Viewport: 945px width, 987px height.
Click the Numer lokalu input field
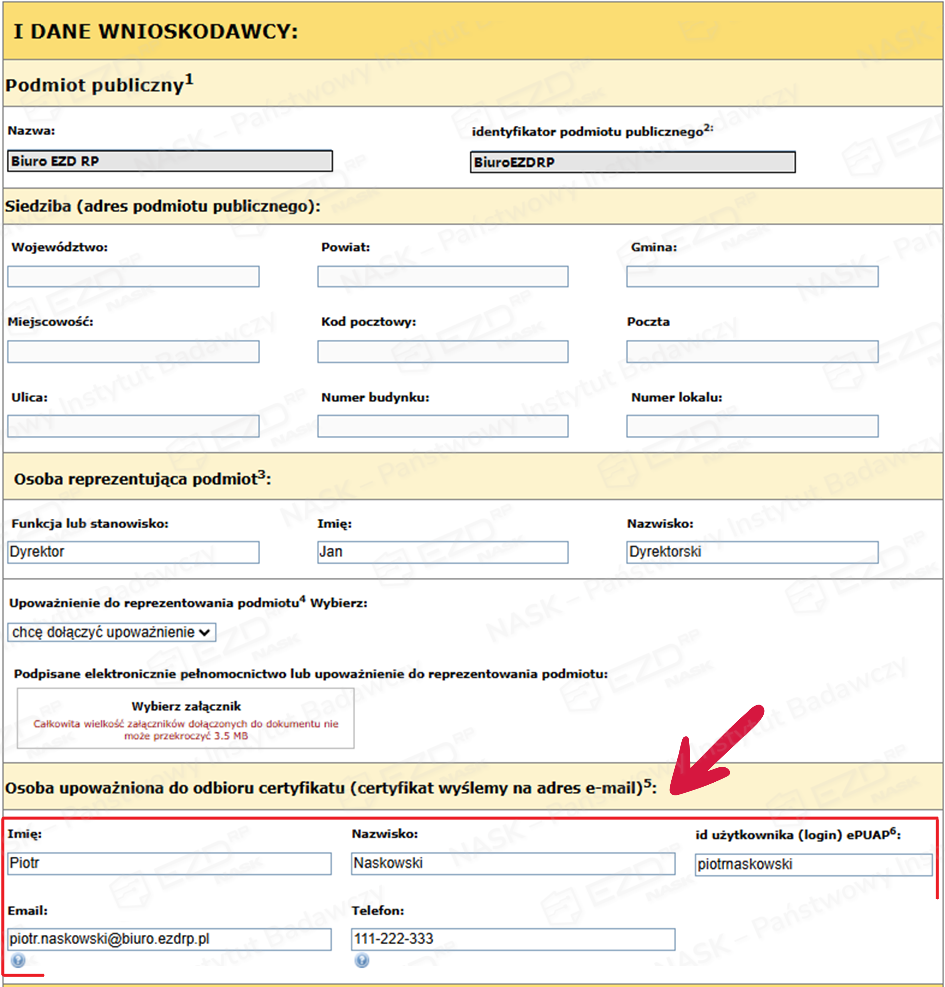pyautogui.click(x=752, y=426)
